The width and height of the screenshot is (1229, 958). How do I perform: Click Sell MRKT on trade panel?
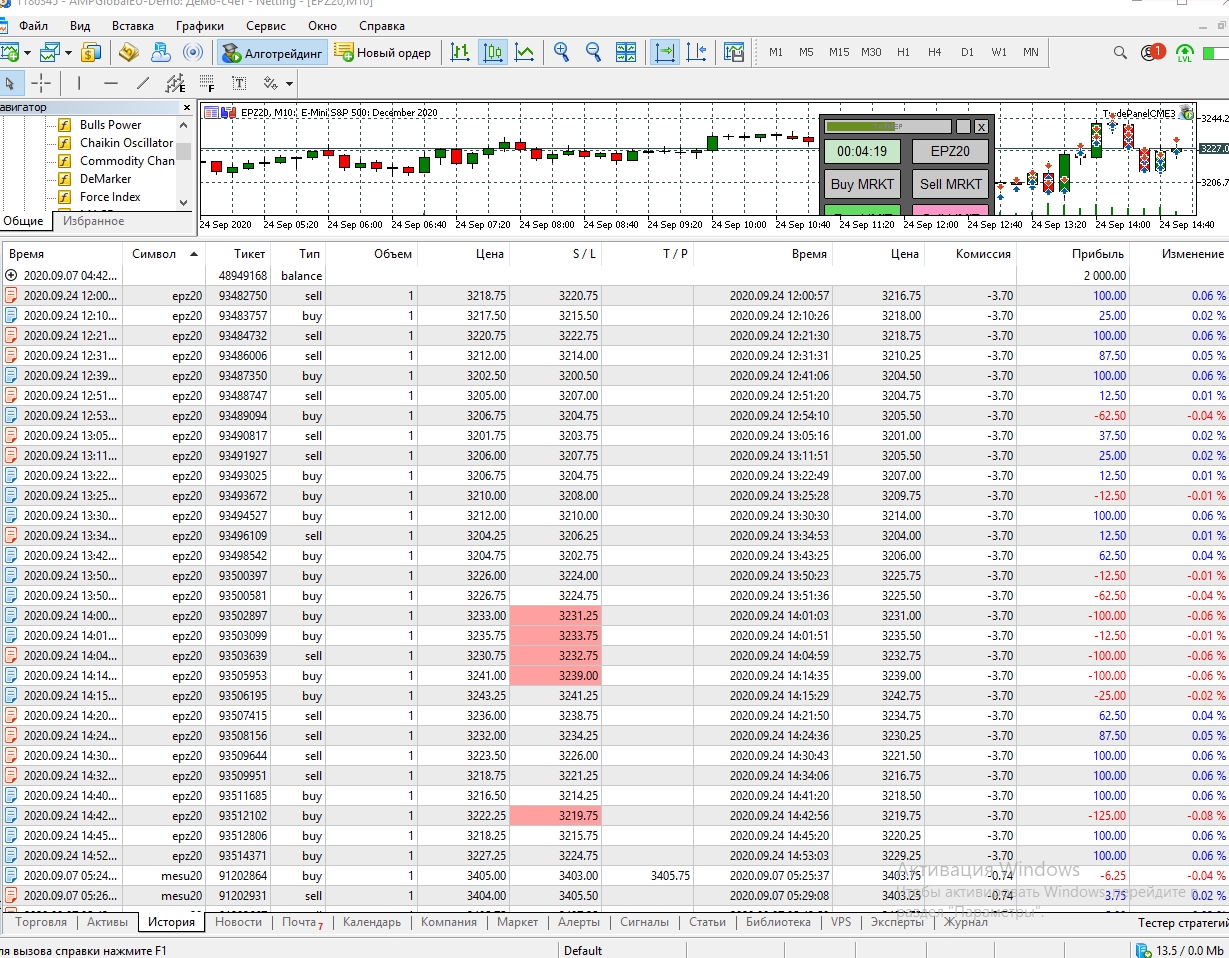point(950,184)
